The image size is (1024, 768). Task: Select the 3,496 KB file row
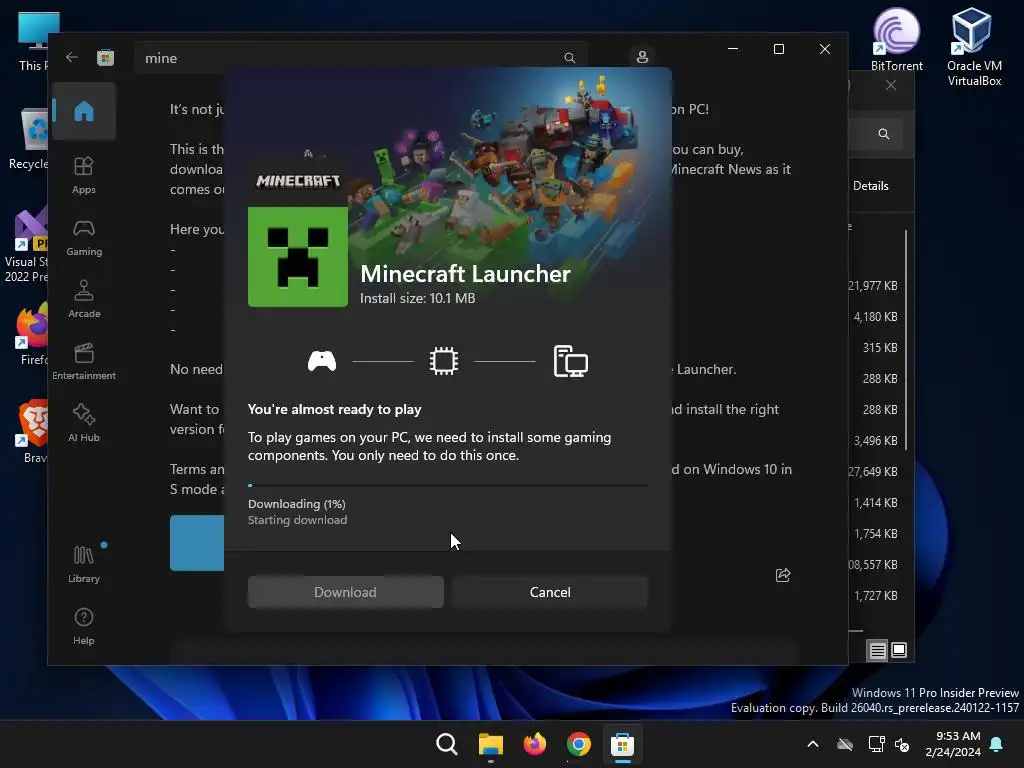click(873, 441)
